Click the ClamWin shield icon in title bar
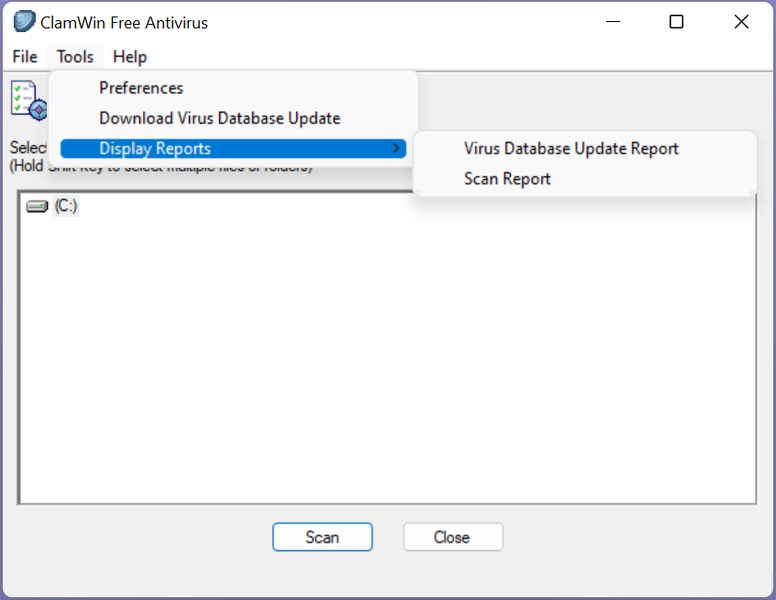Image resolution: width=776 pixels, height=600 pixels. [x=24, y=21]
